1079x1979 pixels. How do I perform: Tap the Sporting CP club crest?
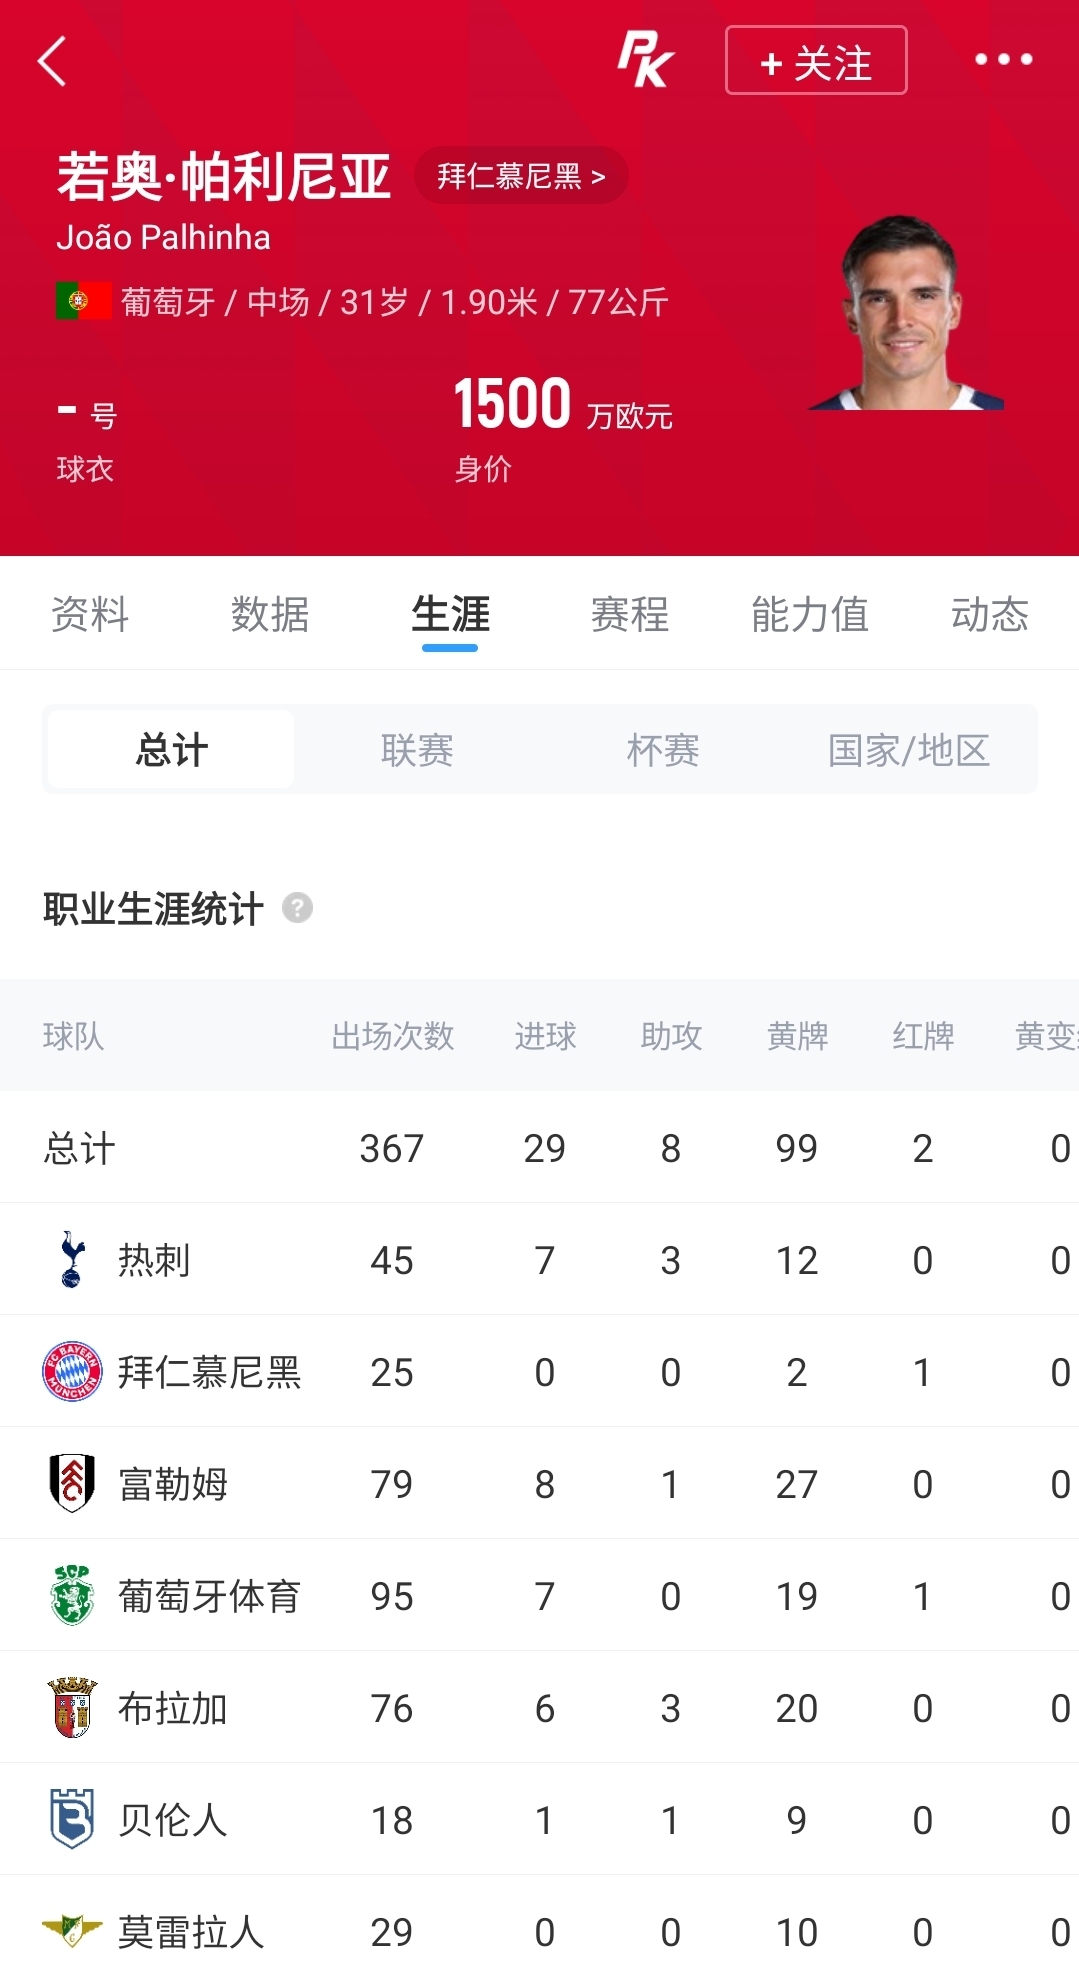72,1595
